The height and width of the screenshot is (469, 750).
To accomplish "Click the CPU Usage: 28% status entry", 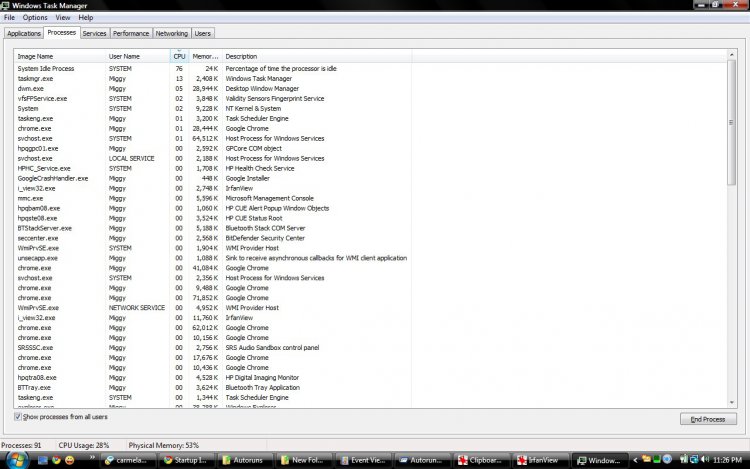I will [84, 445].
